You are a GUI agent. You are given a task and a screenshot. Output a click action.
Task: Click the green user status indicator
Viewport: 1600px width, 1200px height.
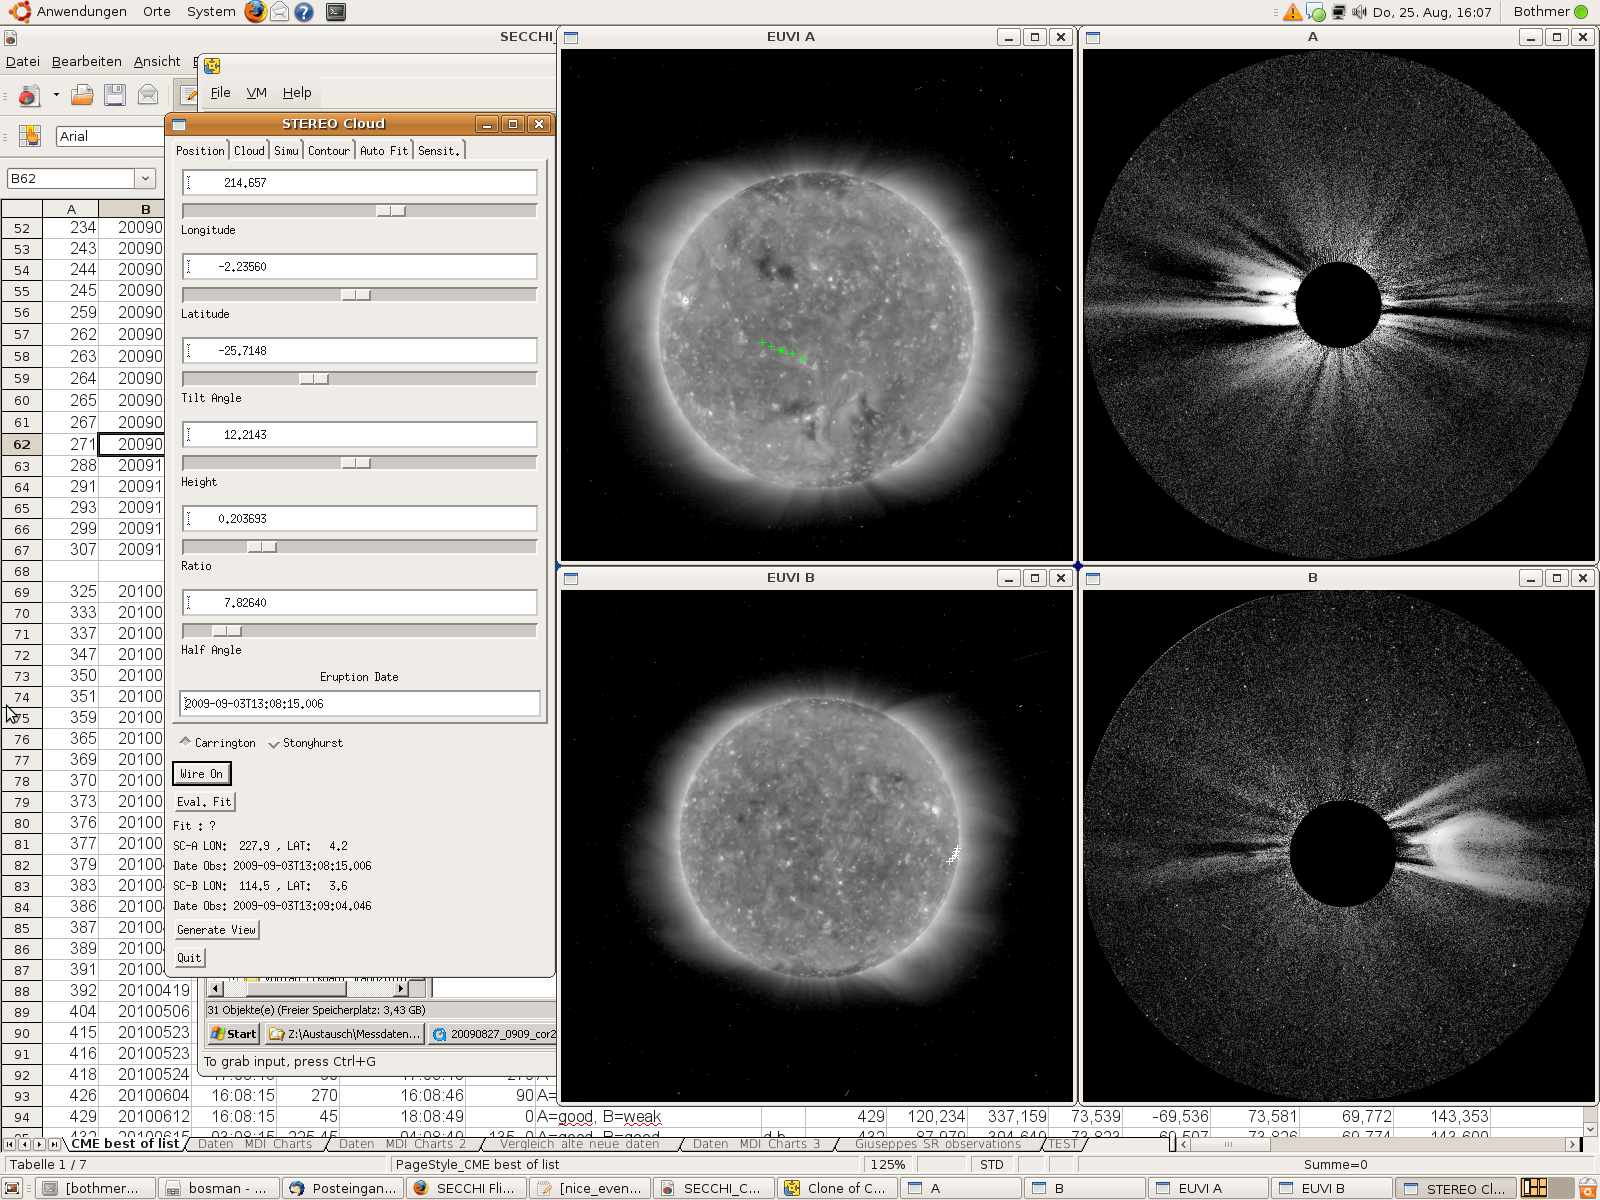click(1581, 12)
